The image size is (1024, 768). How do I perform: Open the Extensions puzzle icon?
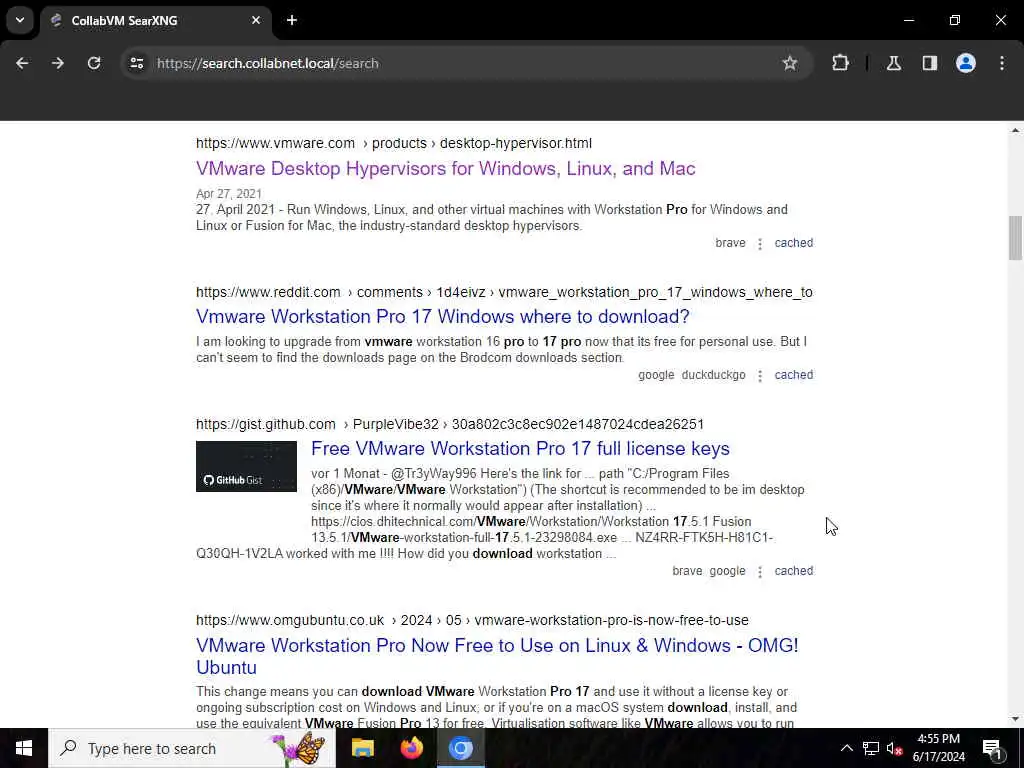[840, 63]
